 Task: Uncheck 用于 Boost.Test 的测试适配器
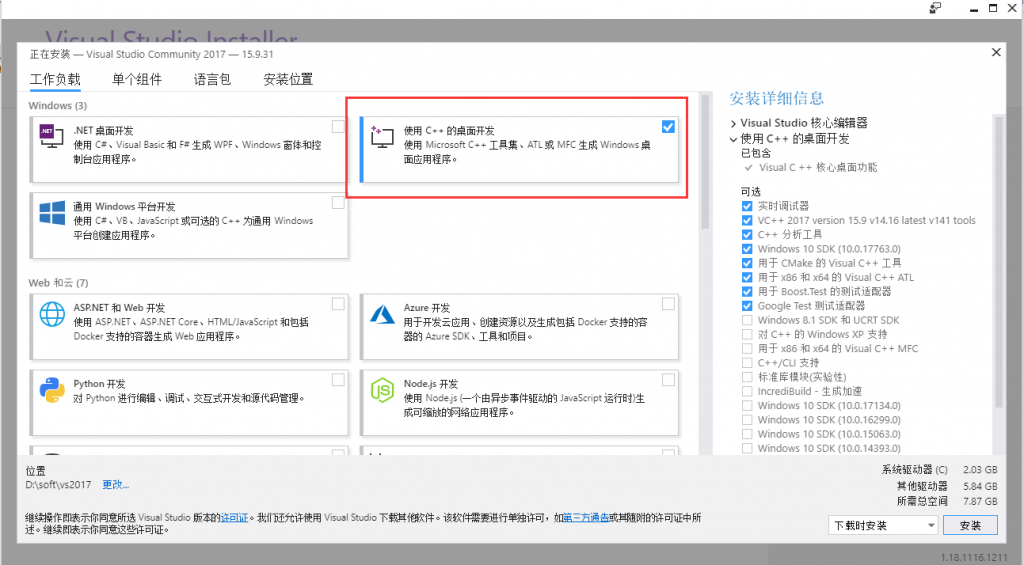tap(747, 291)
